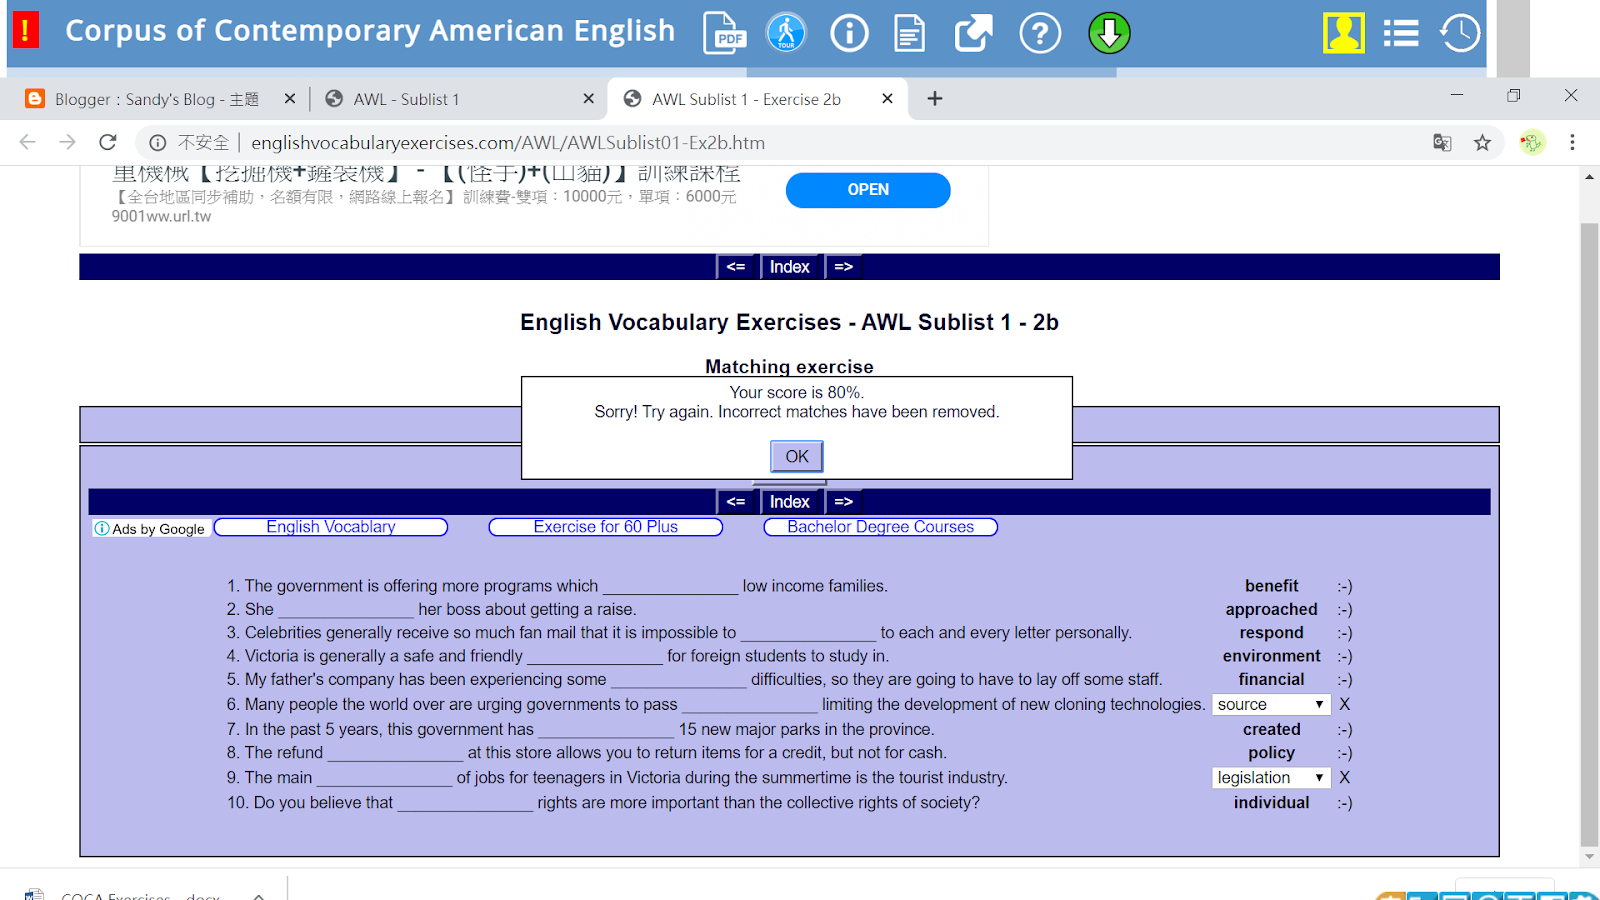Click the Index navigation button

click(x=790, y=501)
